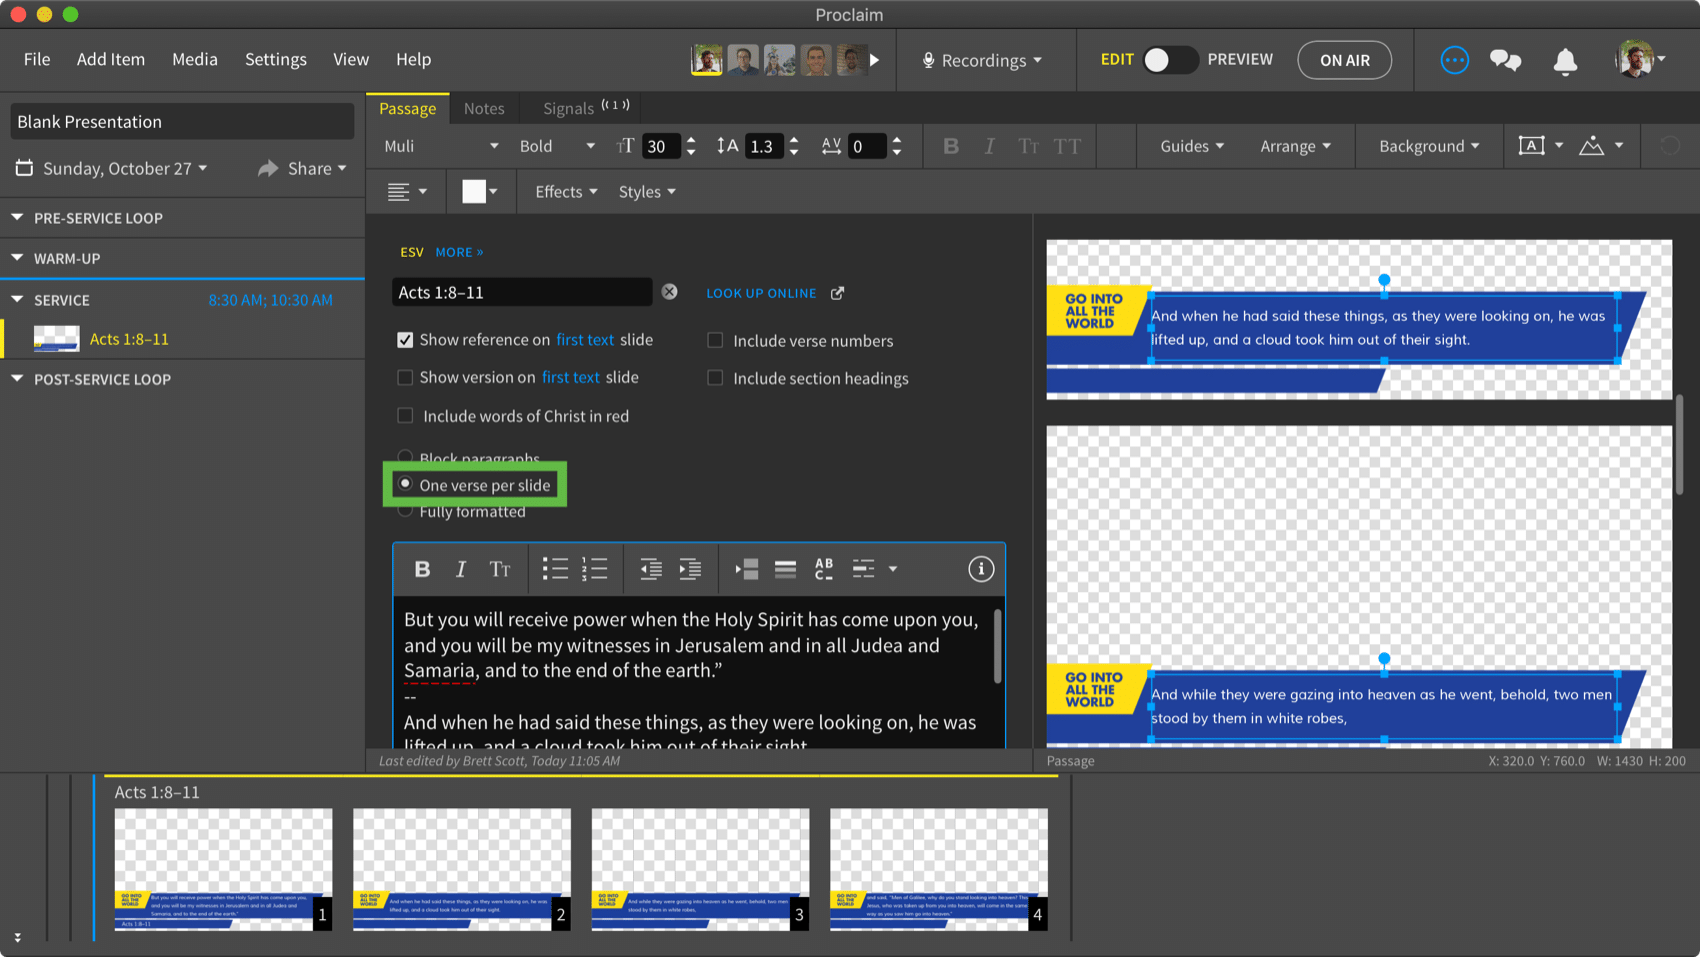Check Include verse numbers

coord(715,340)
